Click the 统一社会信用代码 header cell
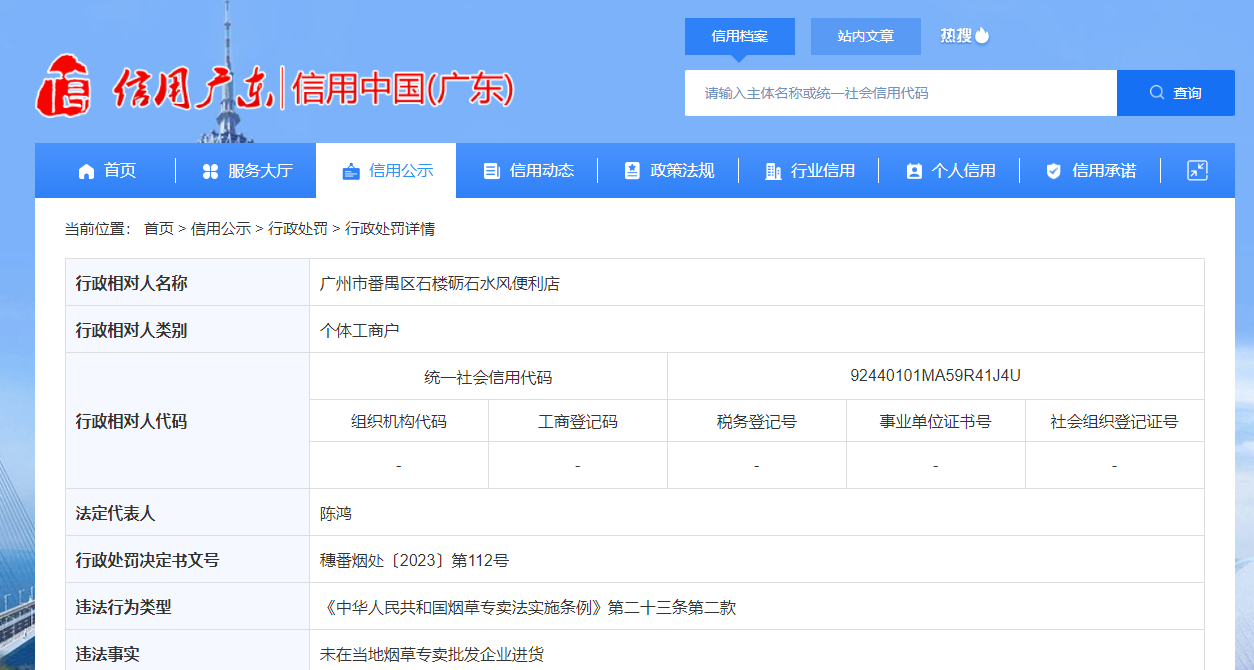The width and height of the screenshot is (1254, 670). [x=488, y=377]
